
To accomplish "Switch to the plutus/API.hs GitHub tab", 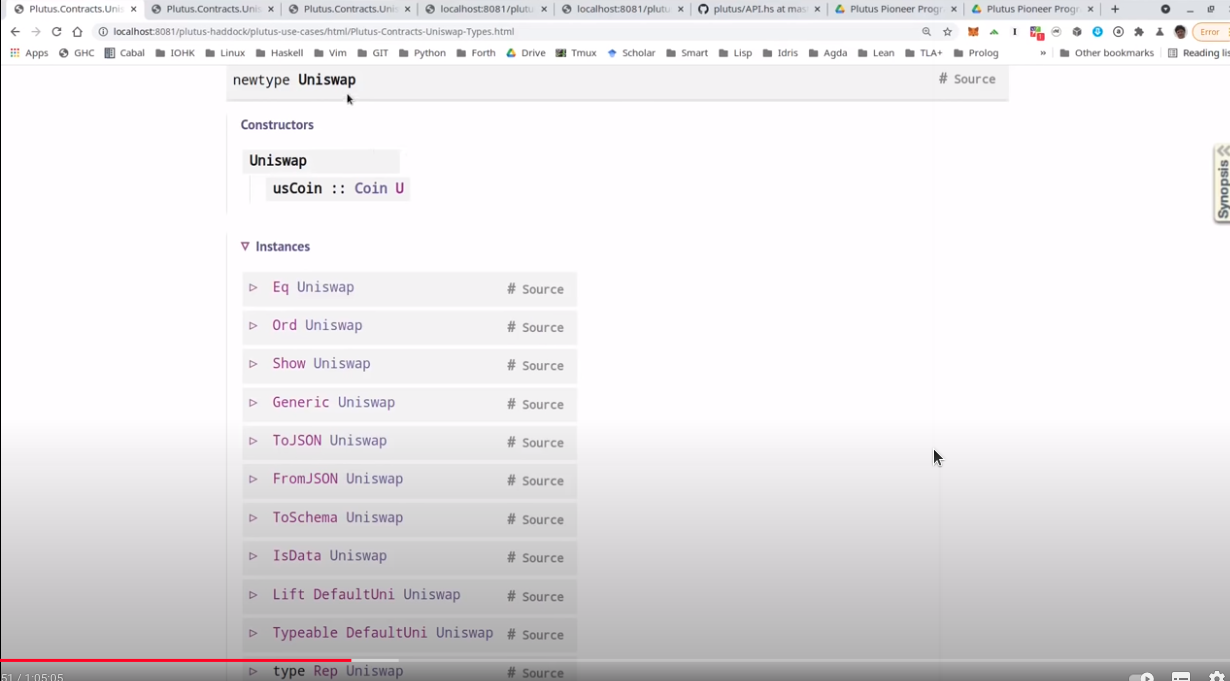I will pos(753,9).
